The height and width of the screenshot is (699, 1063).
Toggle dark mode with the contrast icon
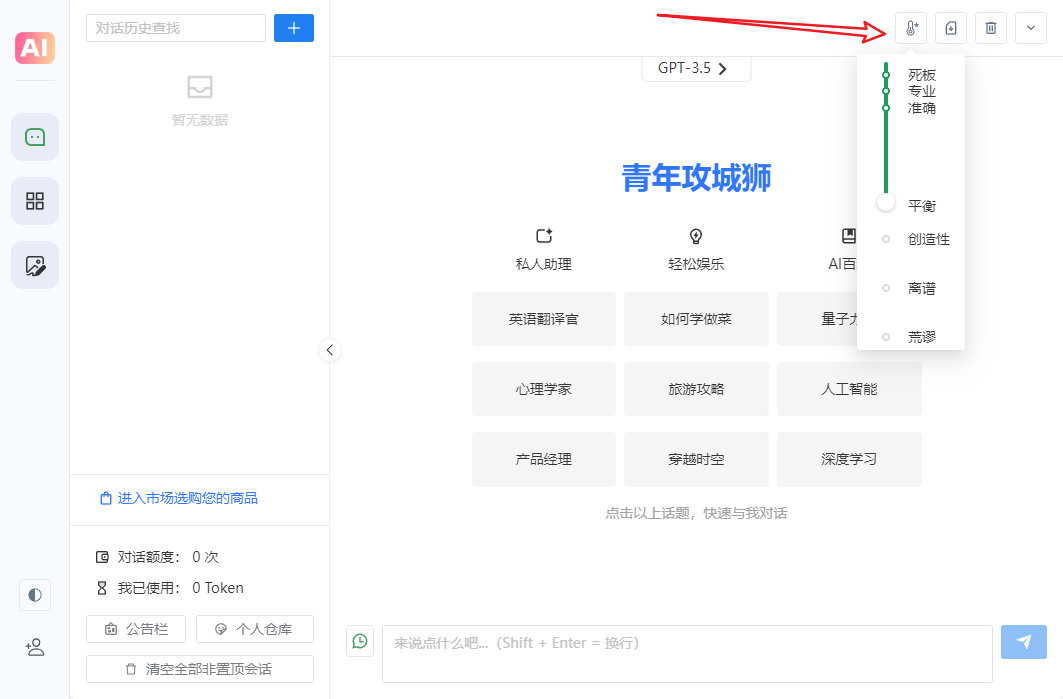(x=34, y=595)
